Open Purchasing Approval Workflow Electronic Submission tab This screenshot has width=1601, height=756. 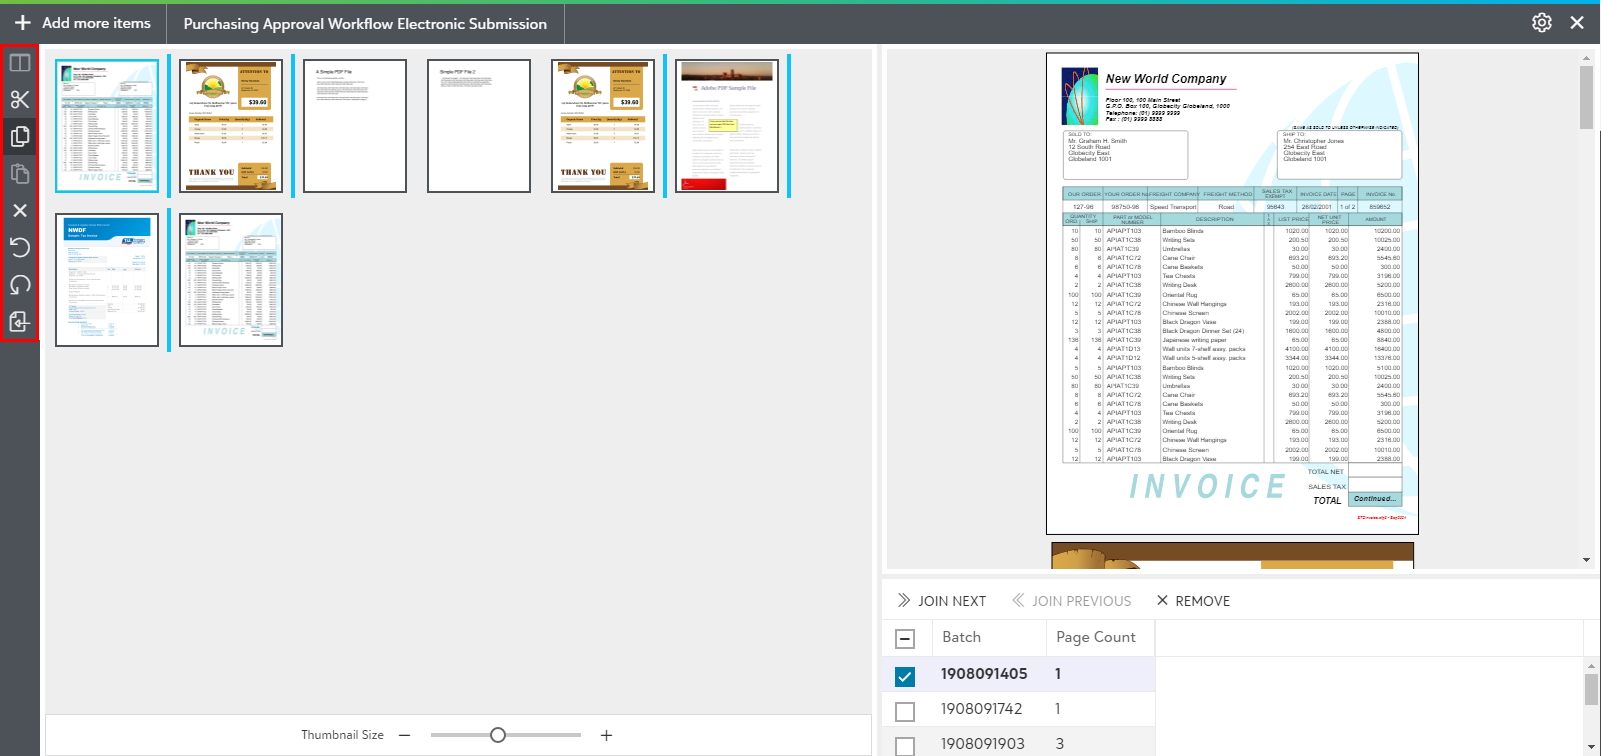(x=365, y=24)
